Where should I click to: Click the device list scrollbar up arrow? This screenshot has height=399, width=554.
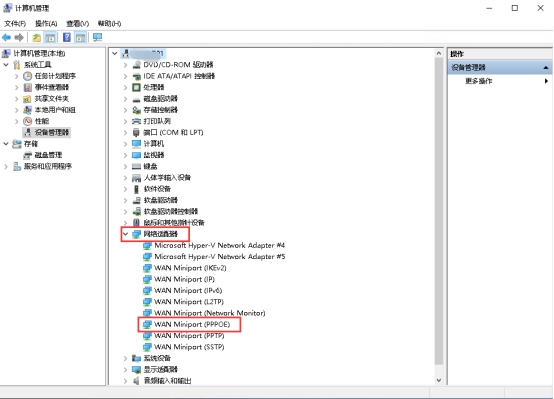[x=438, y=53]
